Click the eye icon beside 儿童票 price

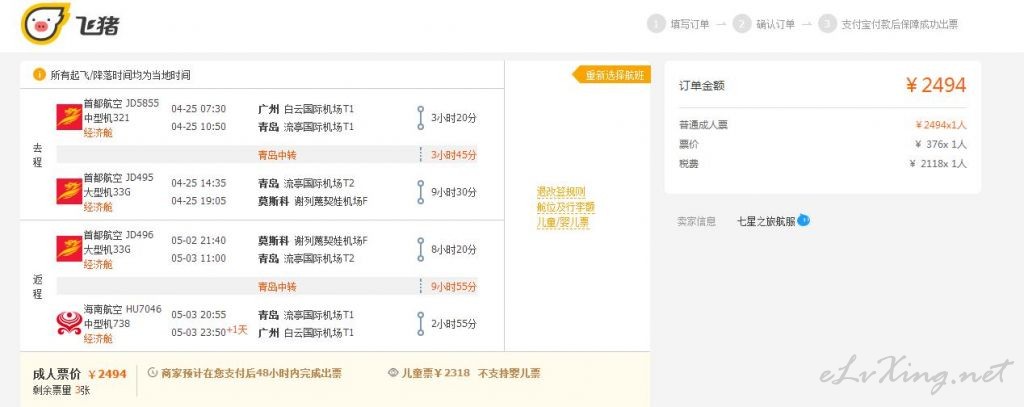point(392,373)
